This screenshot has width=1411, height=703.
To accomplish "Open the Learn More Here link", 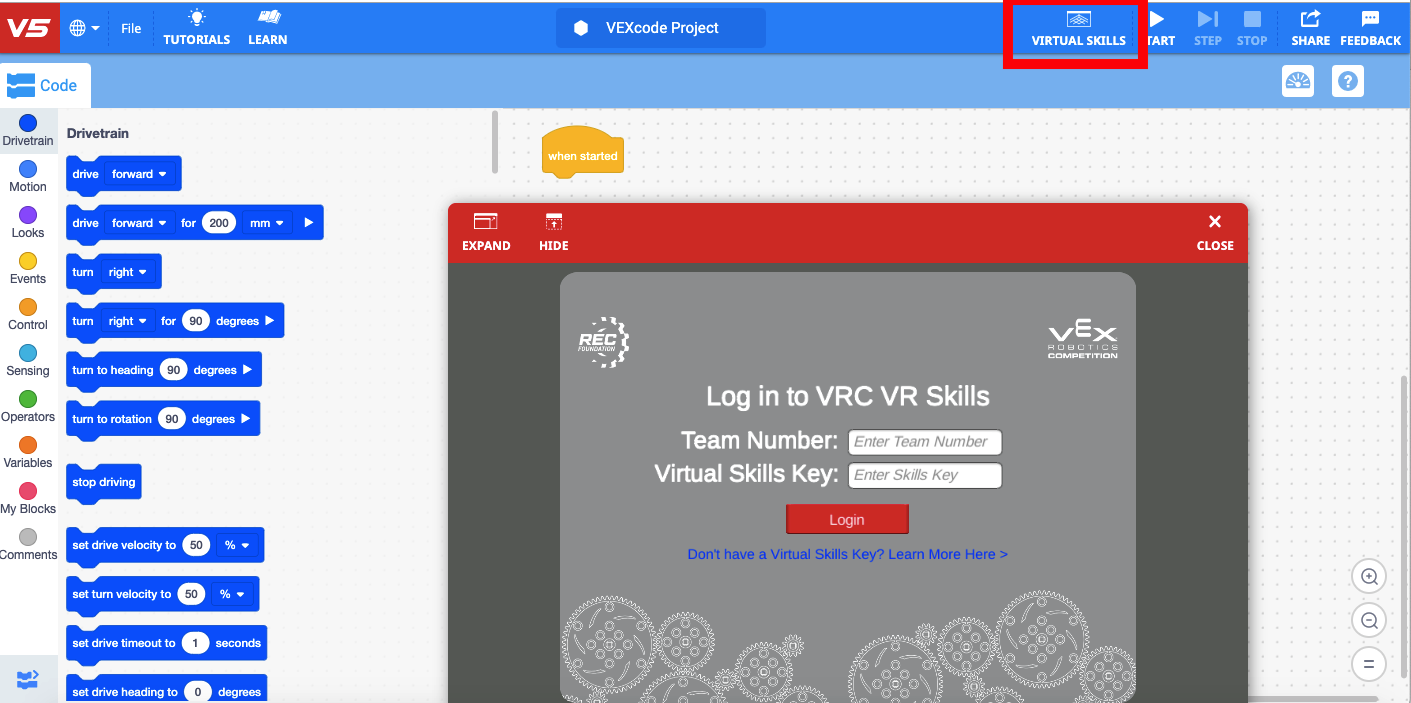I will [847, 554].
